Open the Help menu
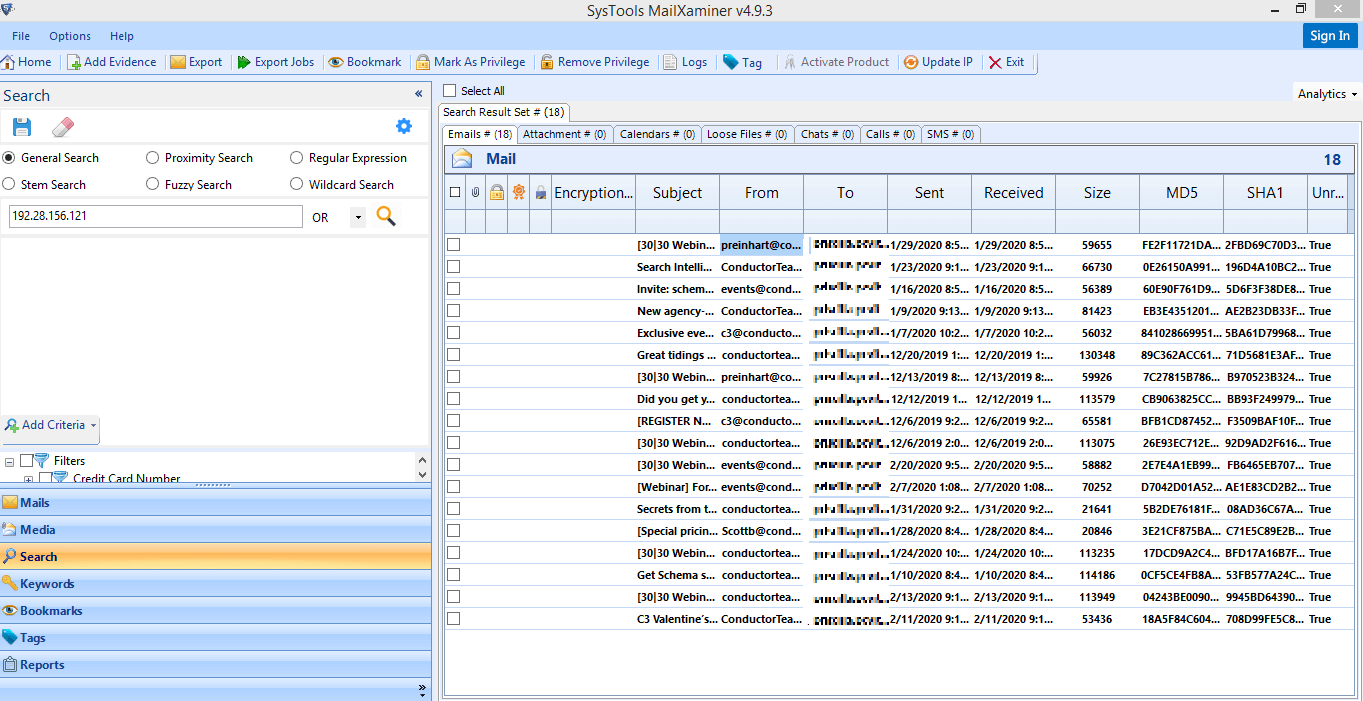1363x701 pixels. tap(122, 36)
